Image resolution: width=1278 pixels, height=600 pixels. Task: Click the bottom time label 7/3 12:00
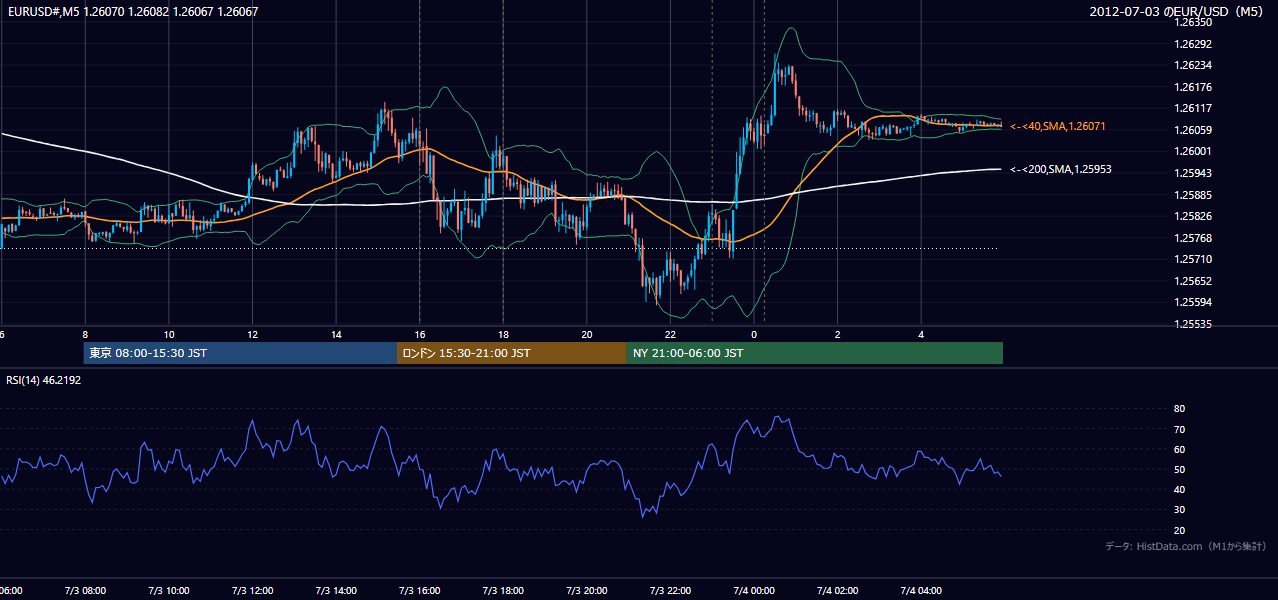[253, 590]
